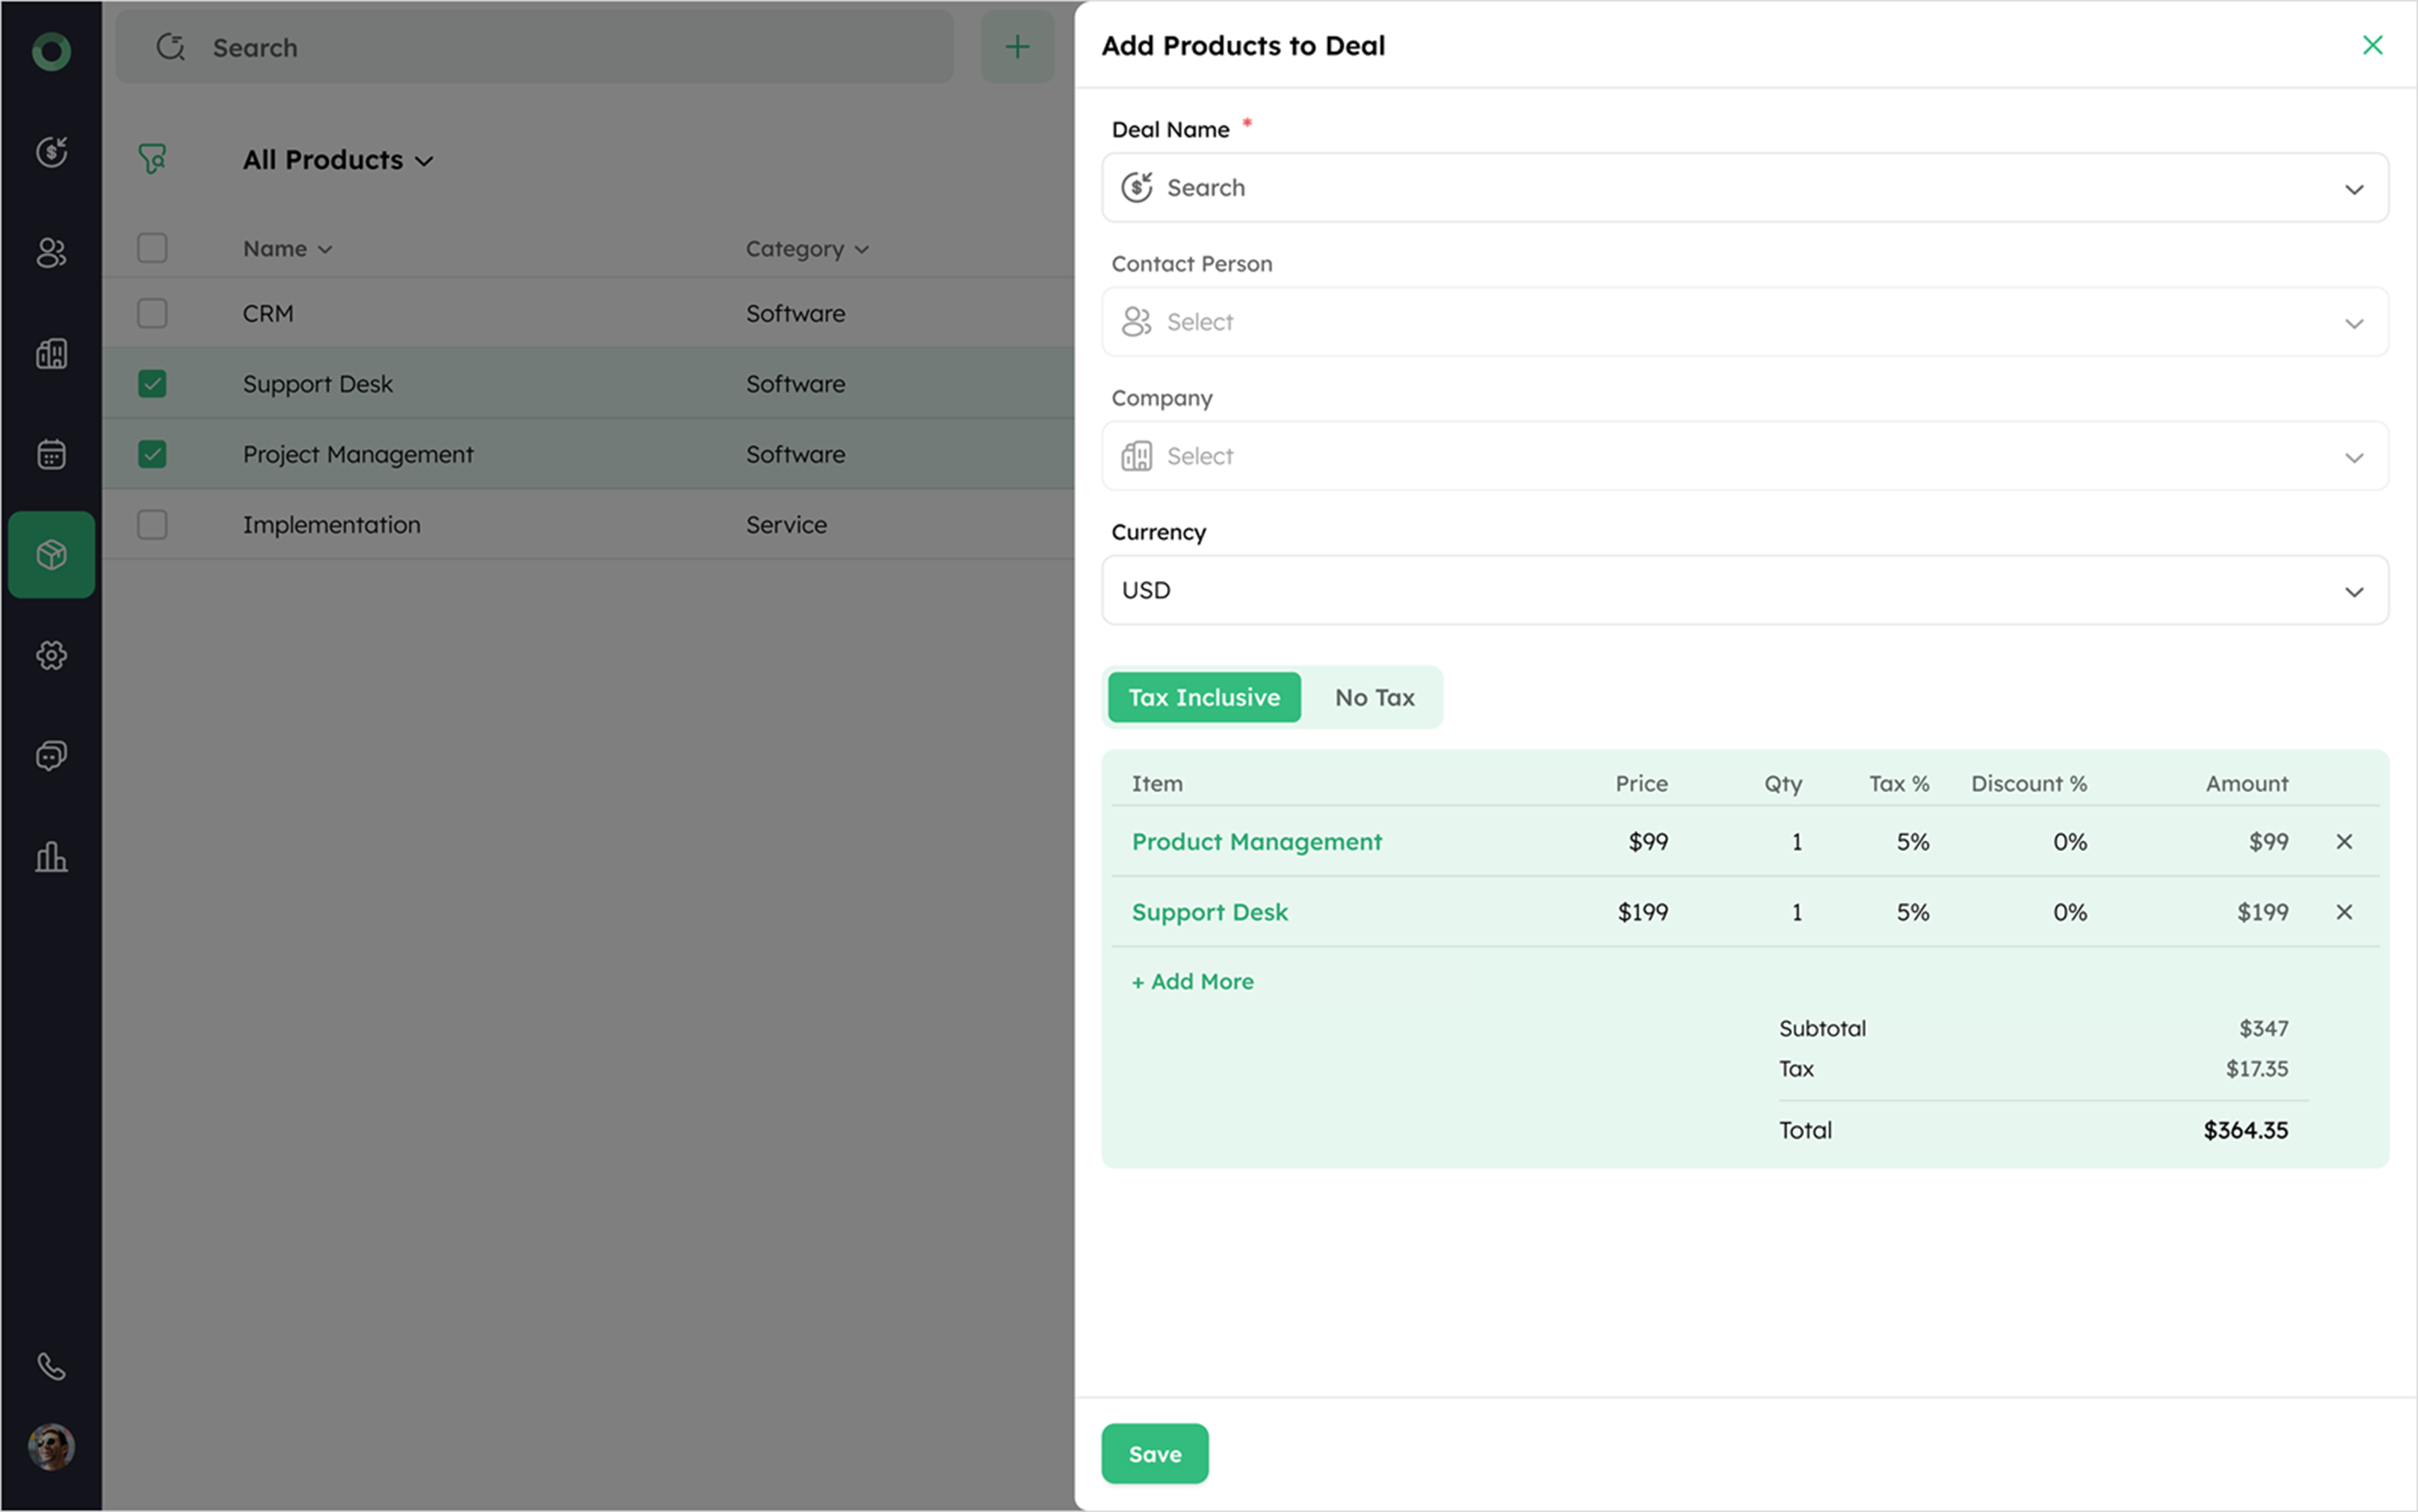Open the Currency USD dropdown
This screenshot has width=2418, height=1512.
[x=1744, y=590]
